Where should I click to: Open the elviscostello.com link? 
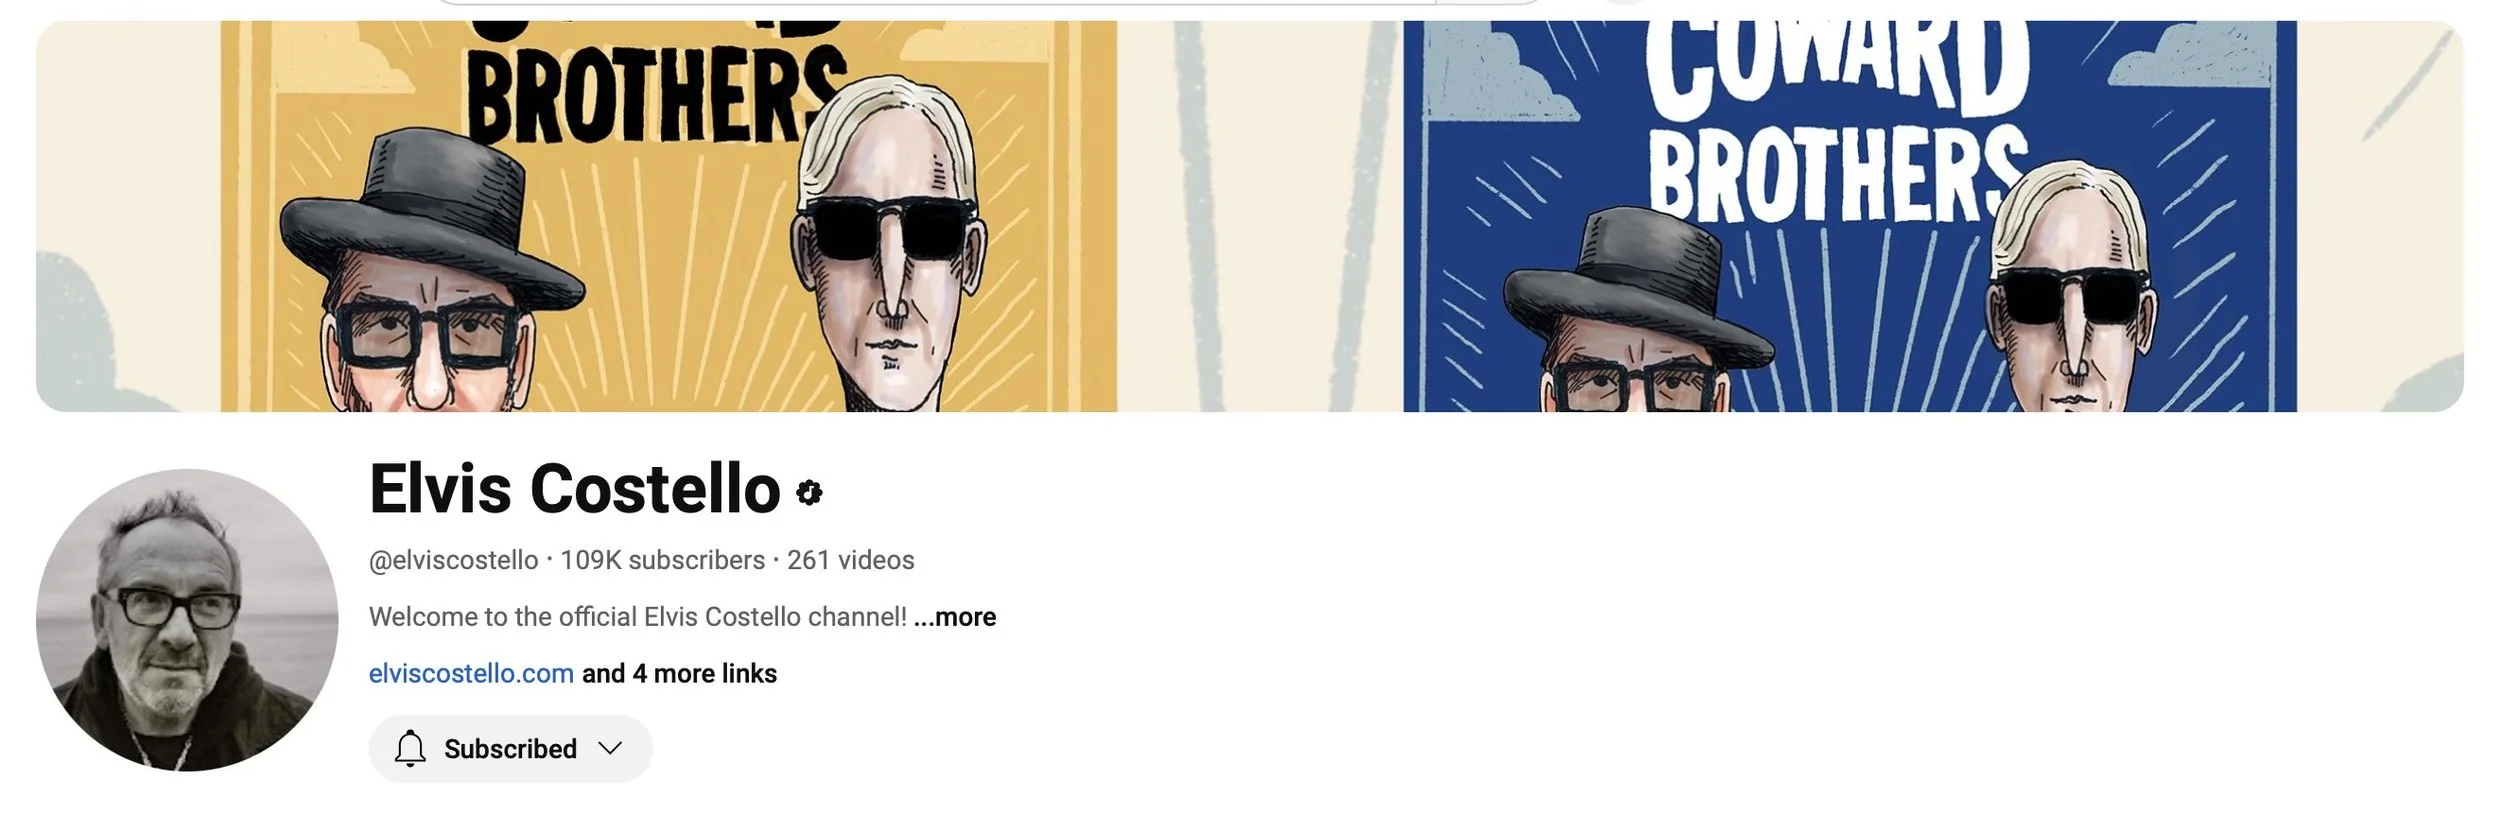471,673
